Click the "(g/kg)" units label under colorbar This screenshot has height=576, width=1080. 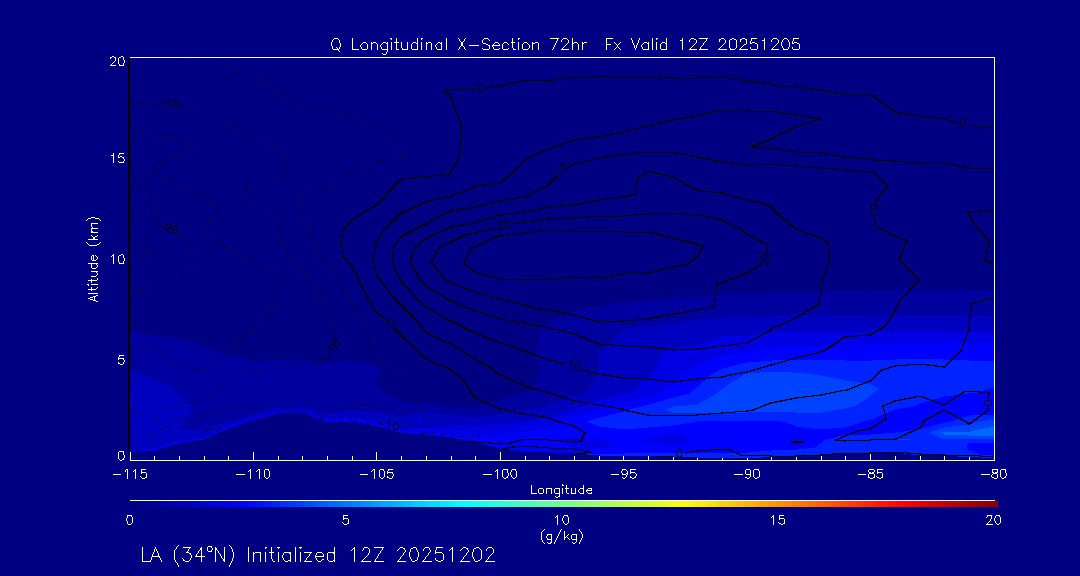[x=561, y=536]
